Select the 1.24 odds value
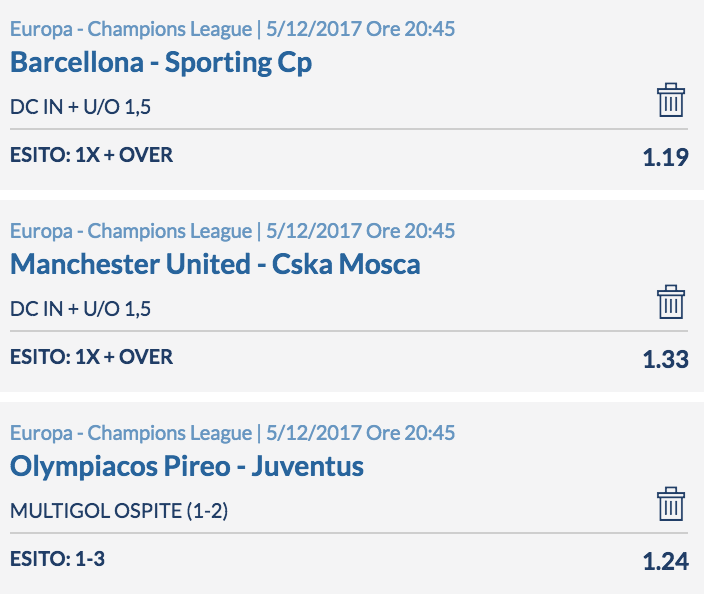This screenshot has height=596, width=704. [x=665, y=561]
